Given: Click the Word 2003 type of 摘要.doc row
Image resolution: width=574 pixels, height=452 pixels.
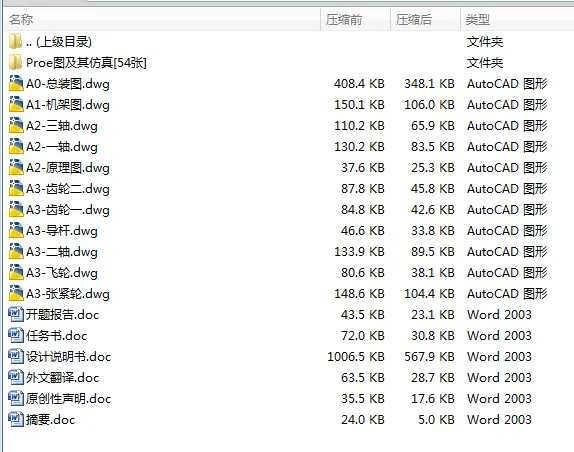Looking at the screenshot, I should (x=499, y=419).
